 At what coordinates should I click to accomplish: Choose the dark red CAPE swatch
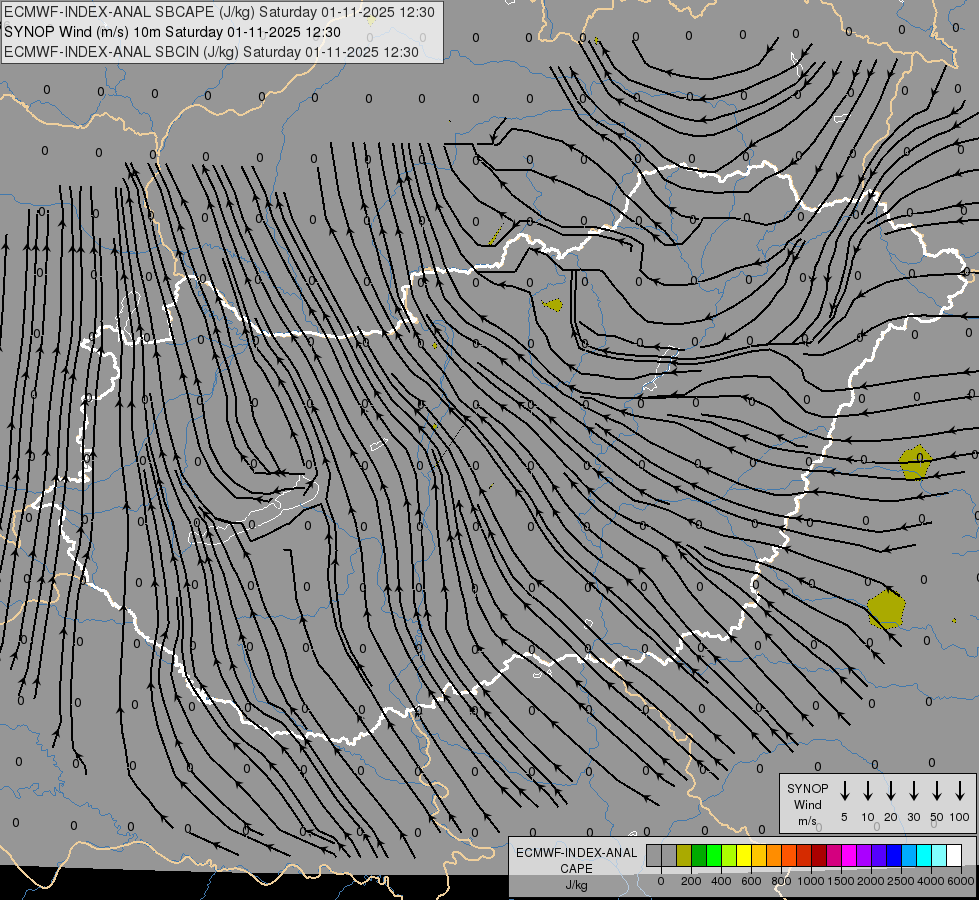coord(819,855)
